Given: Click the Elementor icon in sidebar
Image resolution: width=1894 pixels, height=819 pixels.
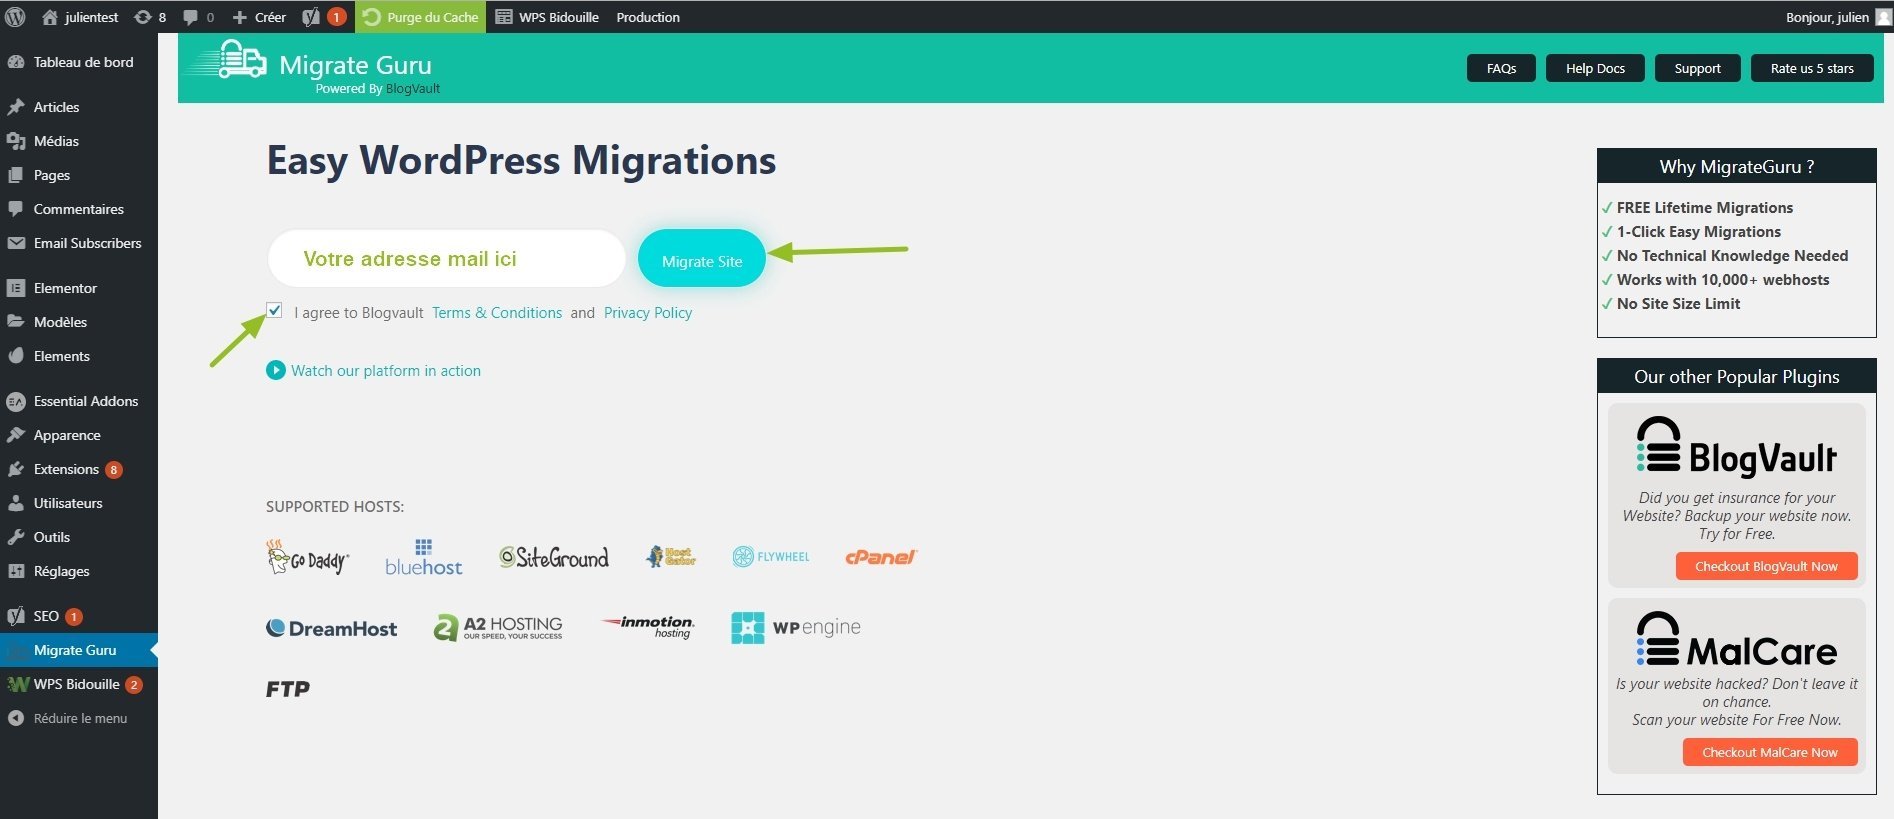Looking at the screenshot, I should [x=16, y=288].
